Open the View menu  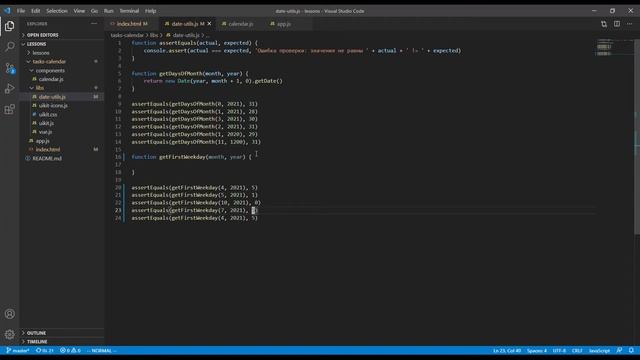pos(79,11)
